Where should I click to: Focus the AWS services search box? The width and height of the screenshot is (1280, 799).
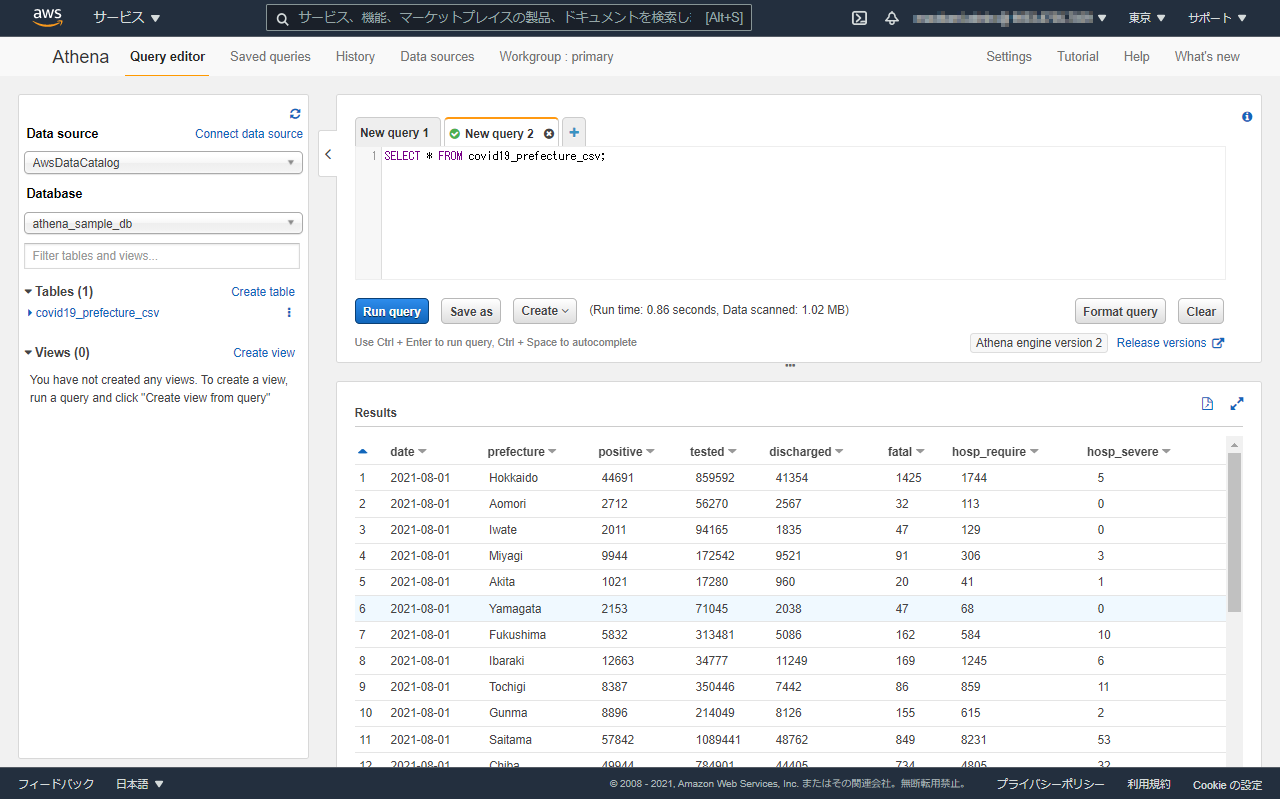tap(510, 18)
